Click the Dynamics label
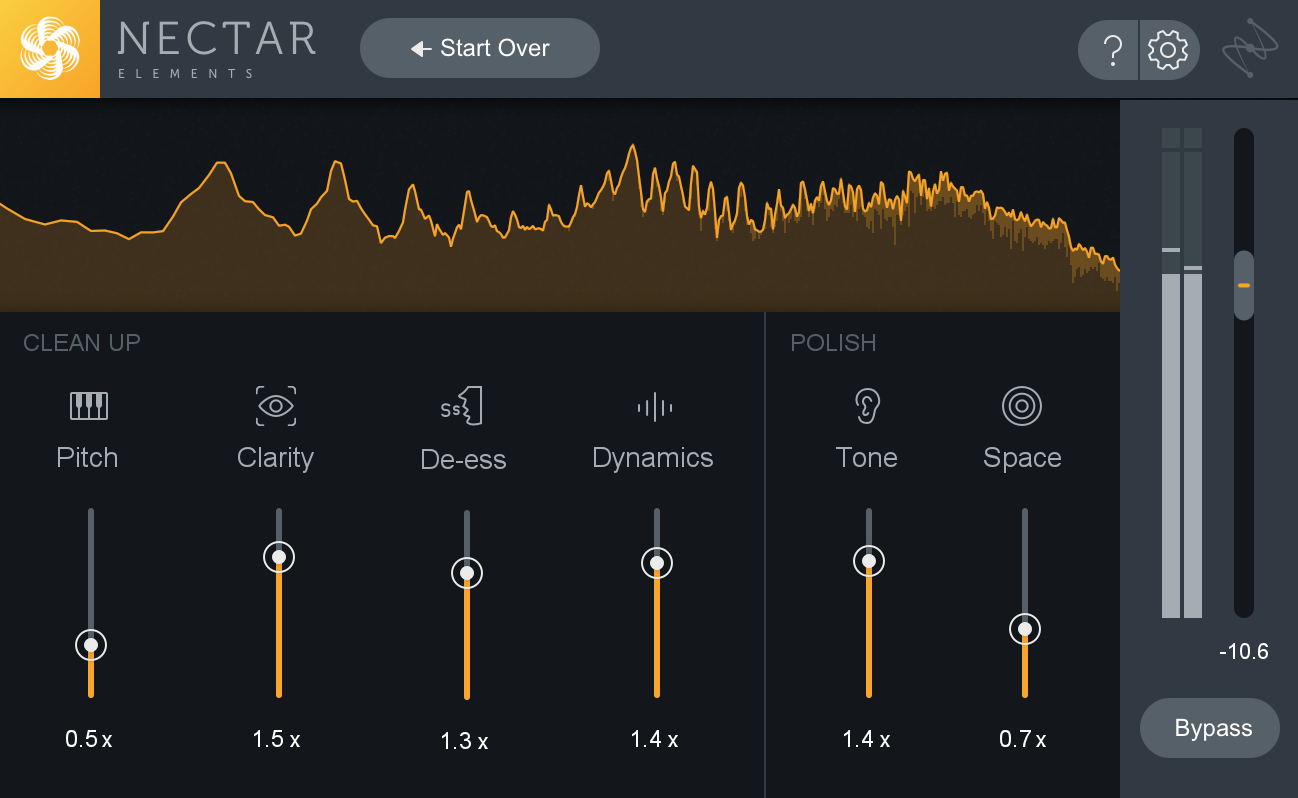The image size is (1298, 798). 653,458
